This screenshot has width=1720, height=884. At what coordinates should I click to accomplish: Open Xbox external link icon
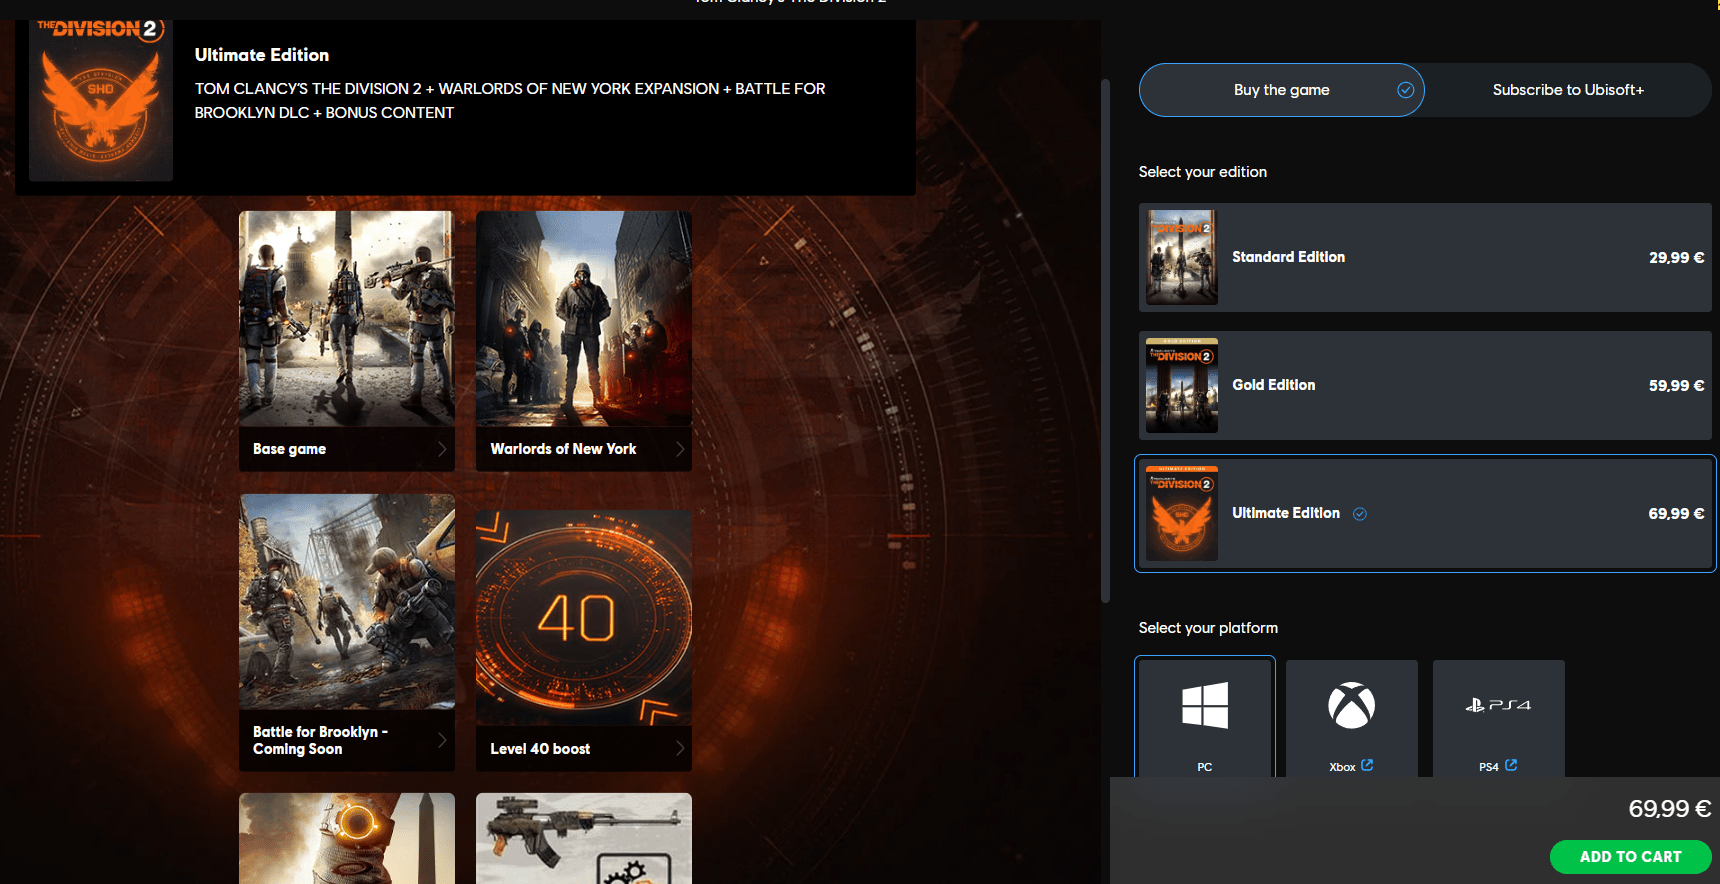coord(1367,765)
